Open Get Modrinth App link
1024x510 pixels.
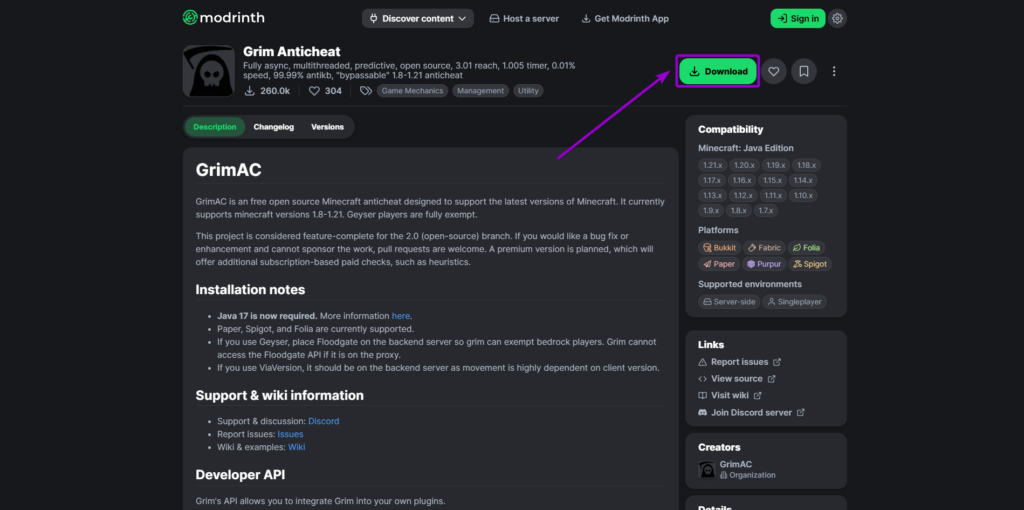tap(624, 18)
